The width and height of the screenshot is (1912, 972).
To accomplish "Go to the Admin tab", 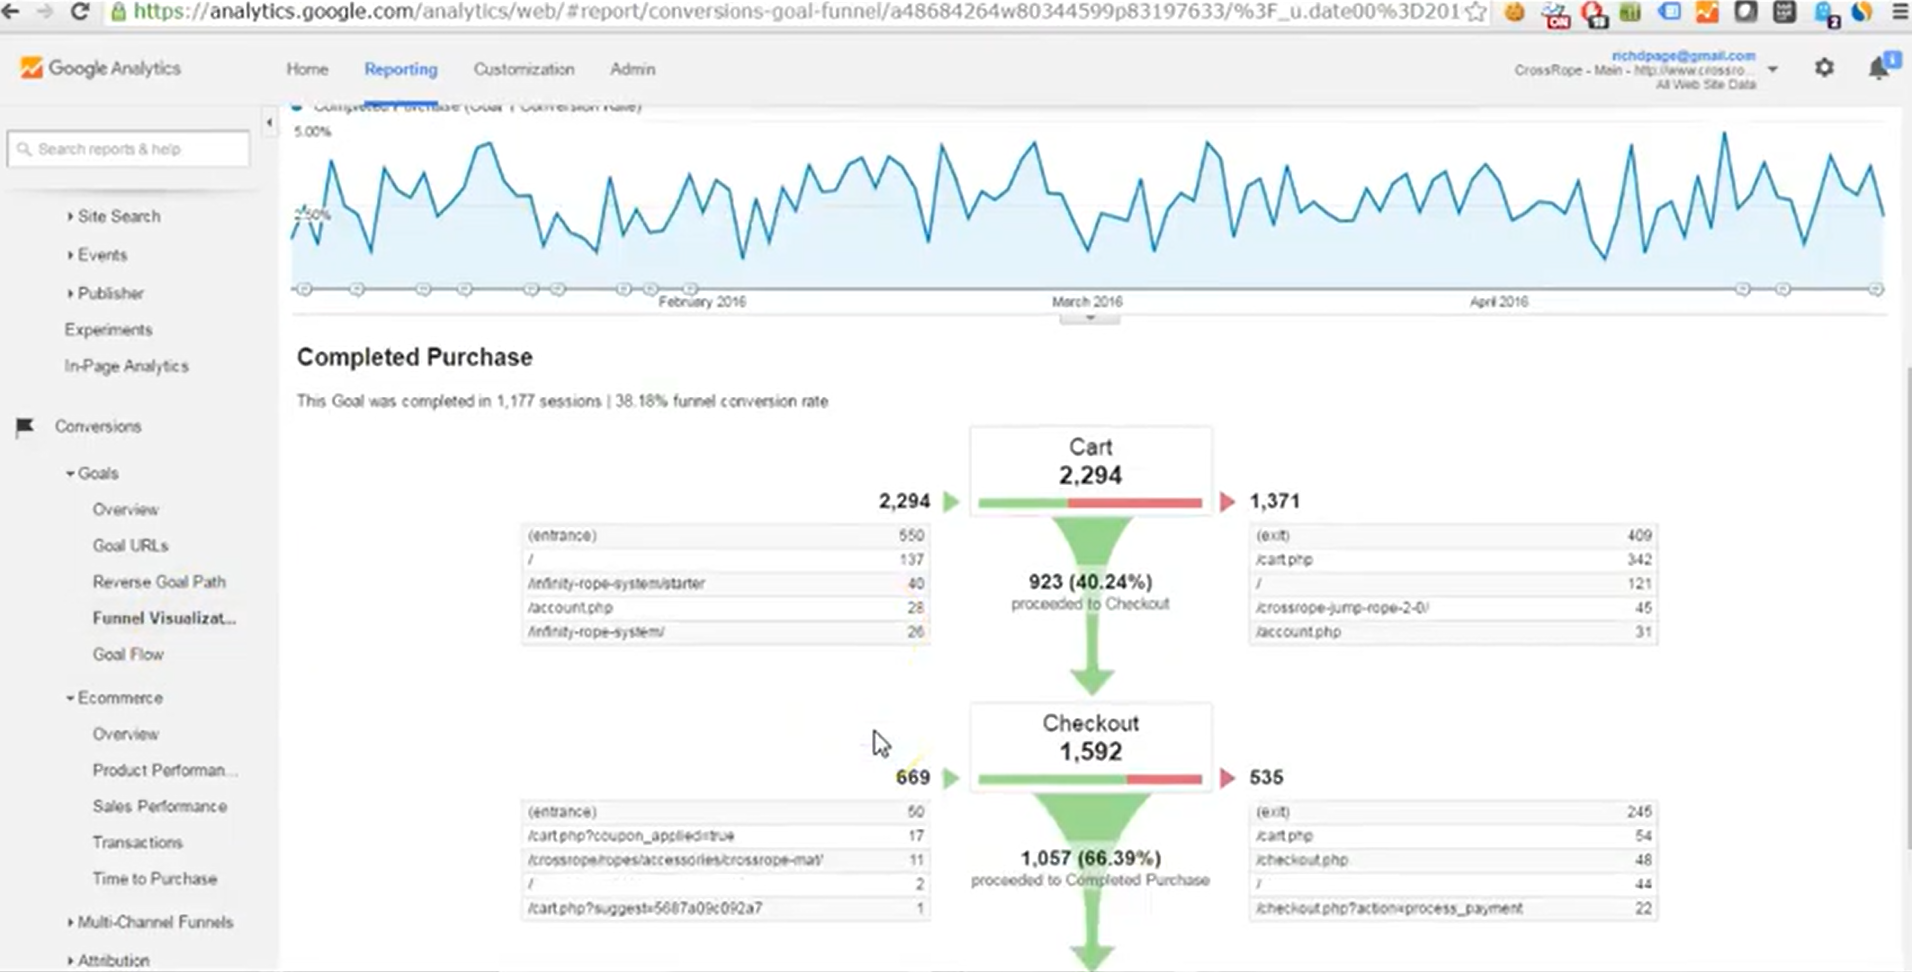I will 633,69.
